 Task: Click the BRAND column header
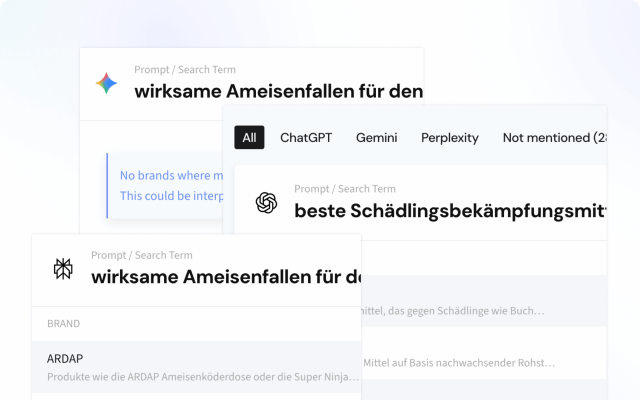click(x=63, y=324)
